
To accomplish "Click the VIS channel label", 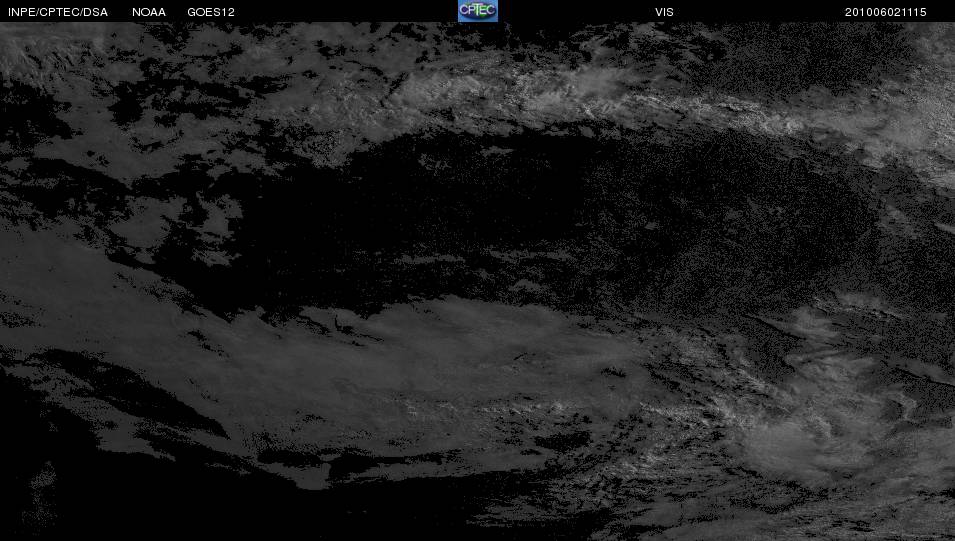I will click(x=664, y=12).
